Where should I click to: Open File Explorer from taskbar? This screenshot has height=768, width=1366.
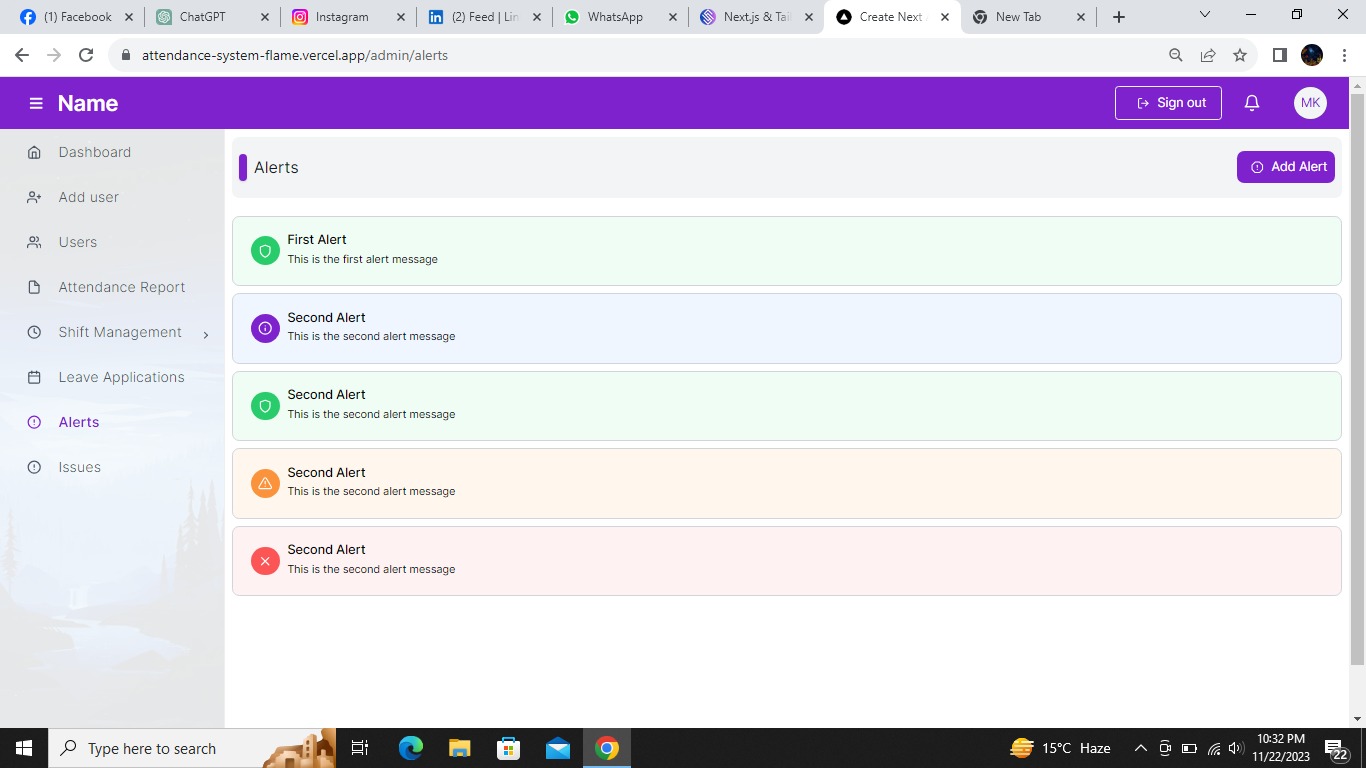pos(459,748)
